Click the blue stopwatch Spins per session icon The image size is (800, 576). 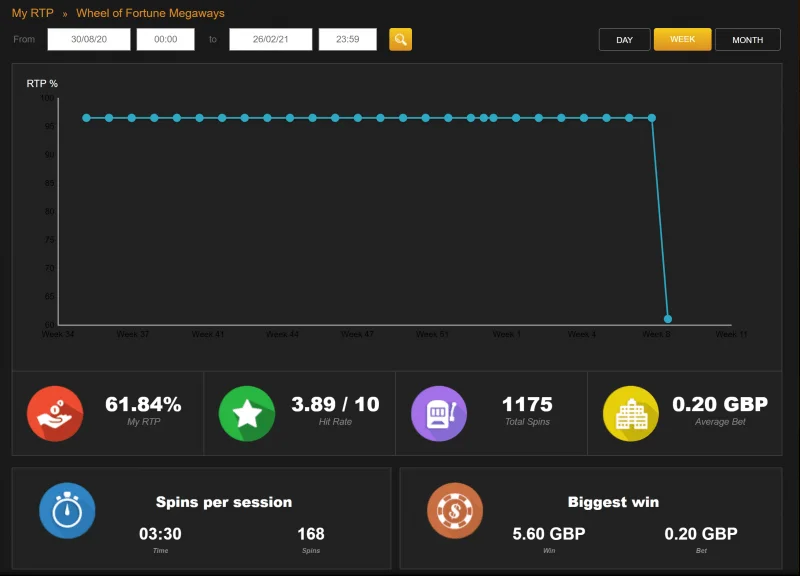(67, 511)
